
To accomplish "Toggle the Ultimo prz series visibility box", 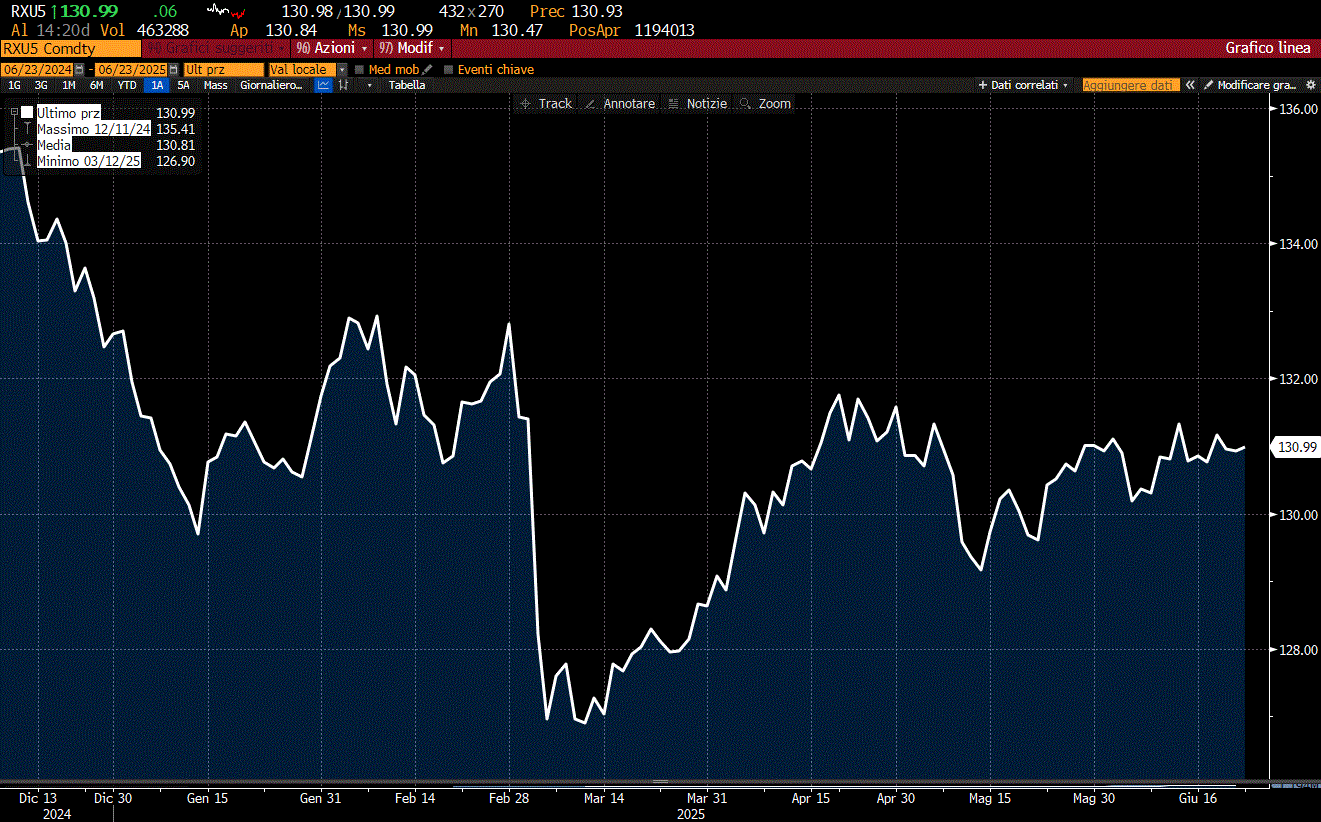I will coord(27,113).
